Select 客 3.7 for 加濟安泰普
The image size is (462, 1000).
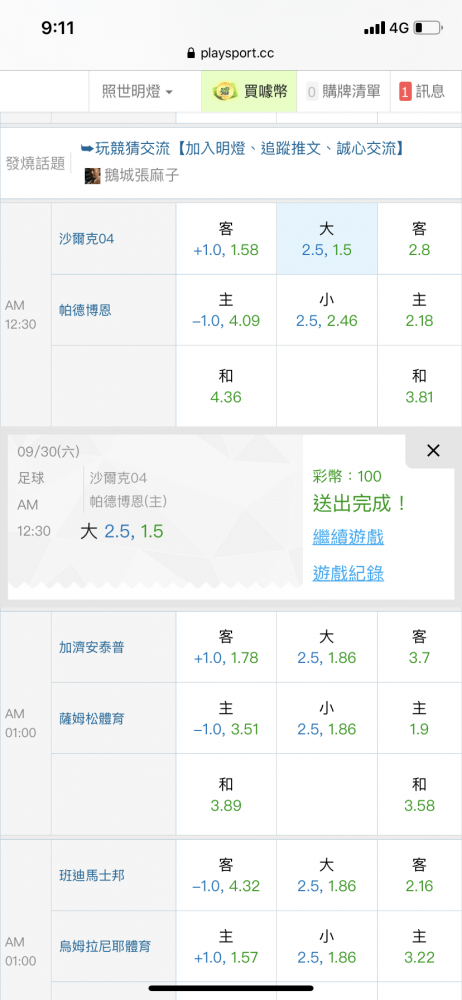click(419, 647)
